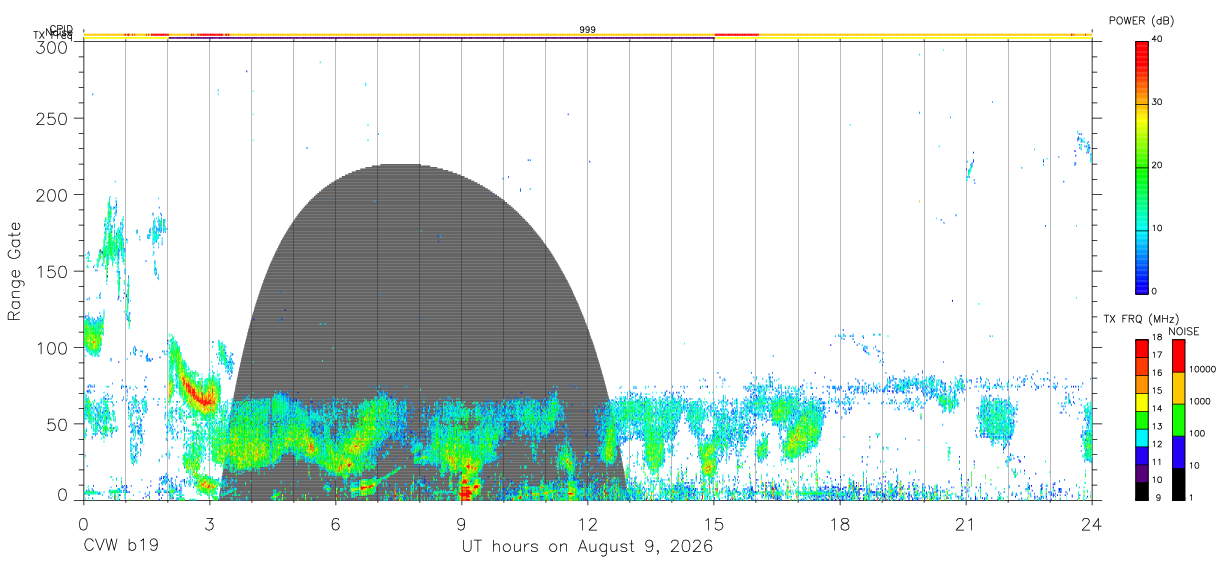Click the '20' label on POWER colorbar
Screen dimensions: 1228x567
(1158, 165)
